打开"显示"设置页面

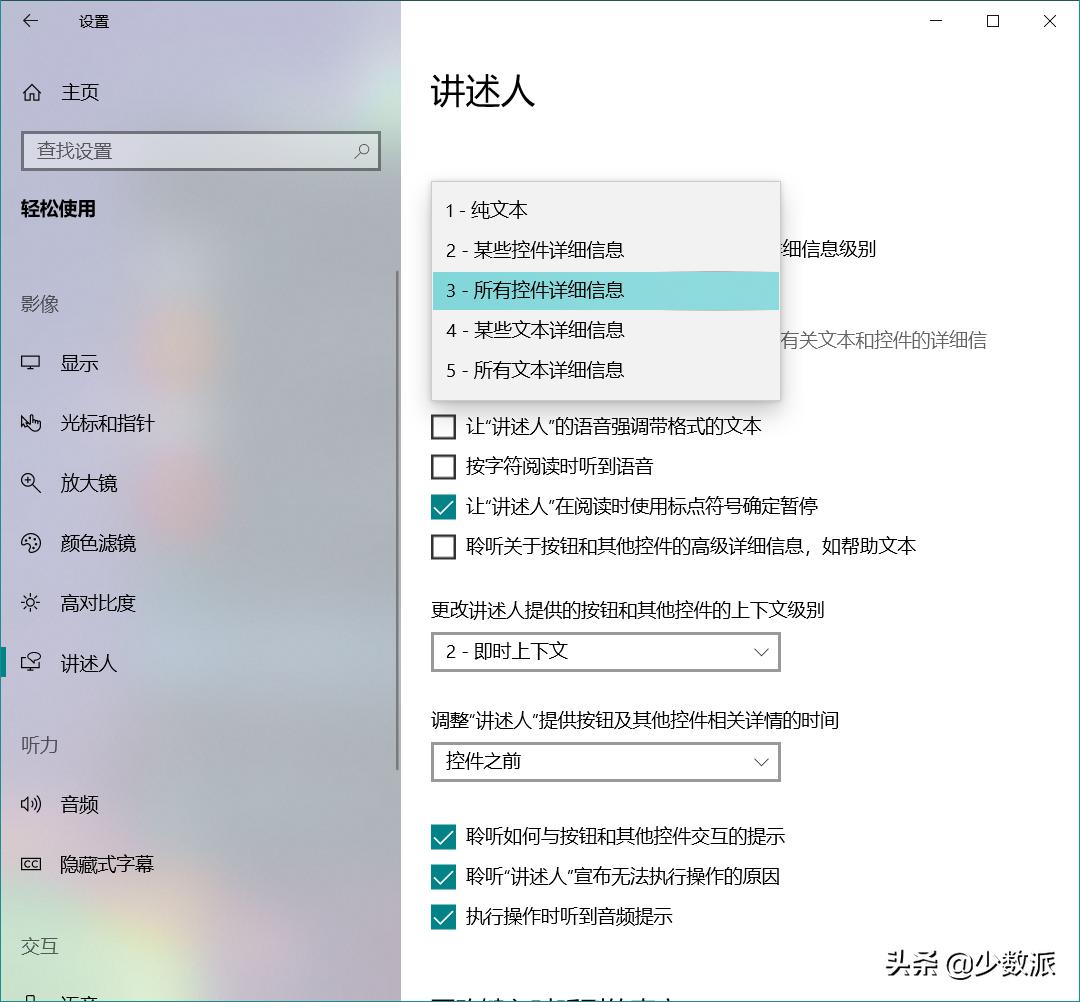click(x=78, y=363)
